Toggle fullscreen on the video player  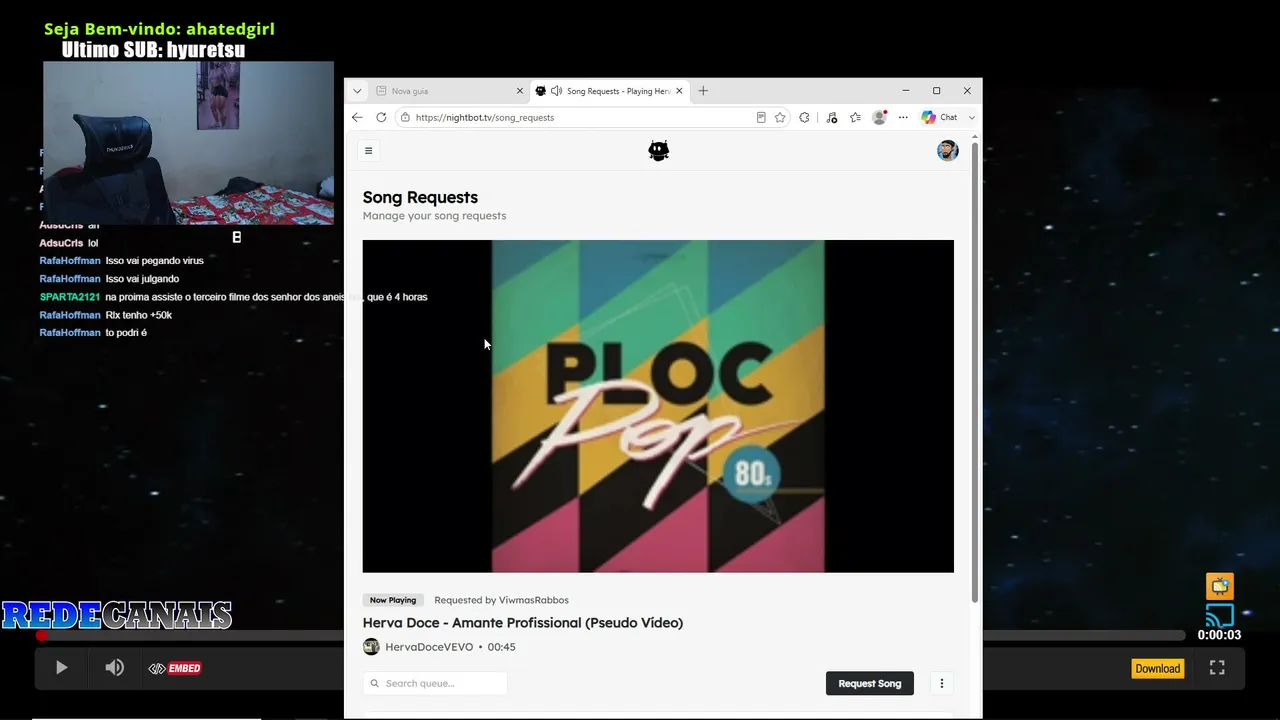coord(1217,668)
